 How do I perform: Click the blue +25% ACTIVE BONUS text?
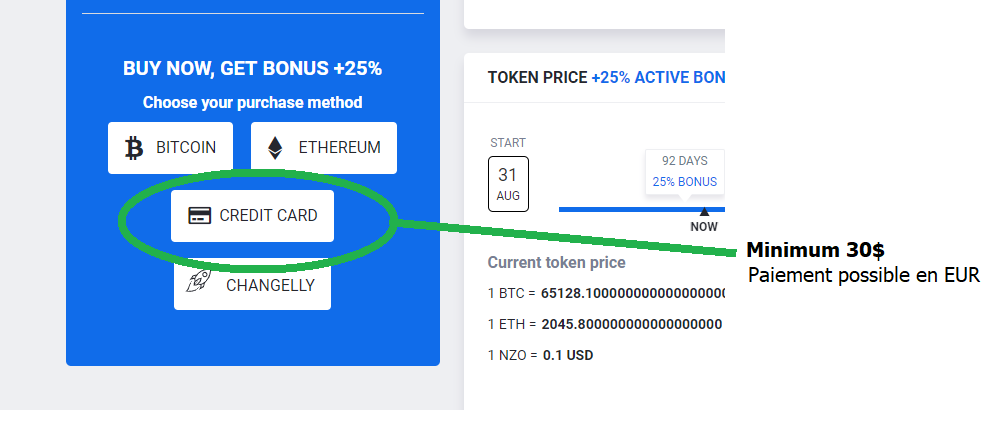pyautogui.click(x=657, y=78)
